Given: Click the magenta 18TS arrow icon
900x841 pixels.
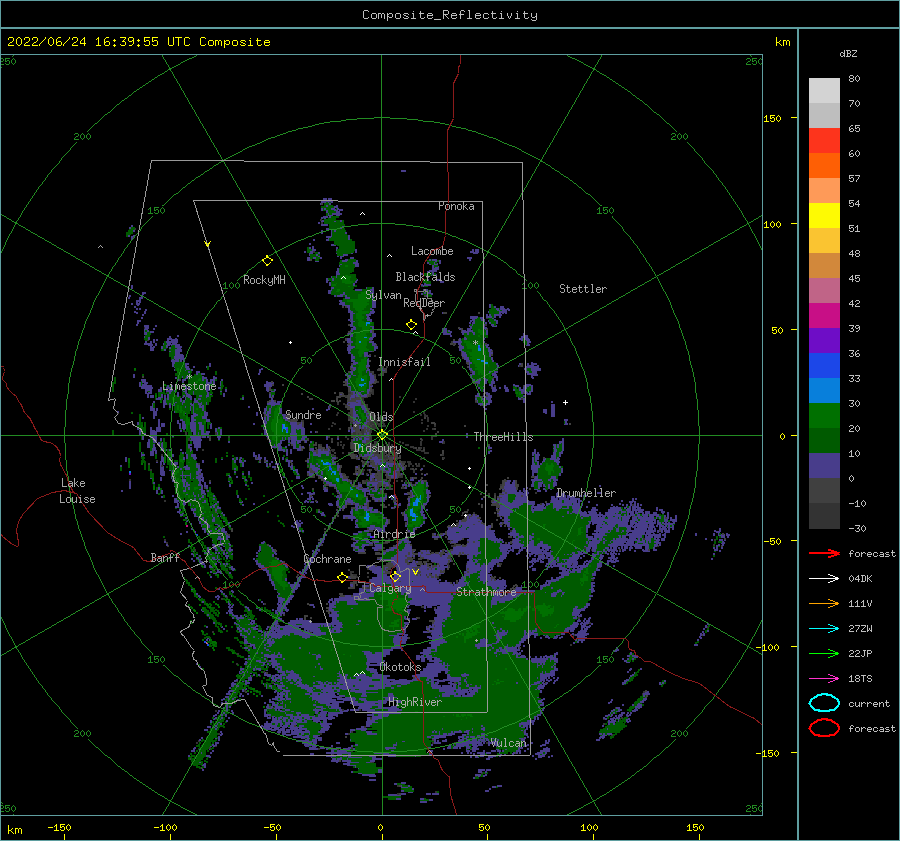Looking at the screenshot, I should click(x=824, y=679).
